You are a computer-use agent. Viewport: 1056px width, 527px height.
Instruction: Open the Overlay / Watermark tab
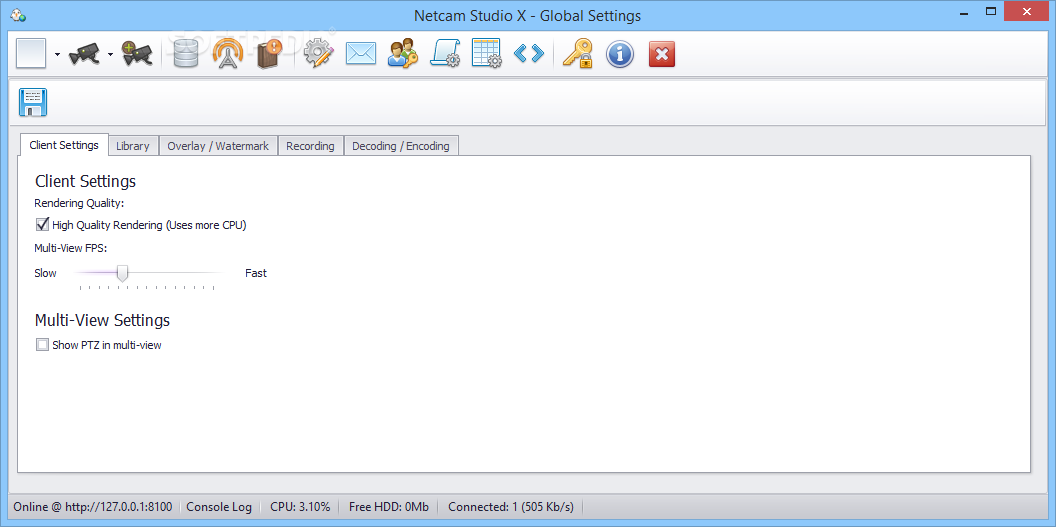click(x=218, y=145)
